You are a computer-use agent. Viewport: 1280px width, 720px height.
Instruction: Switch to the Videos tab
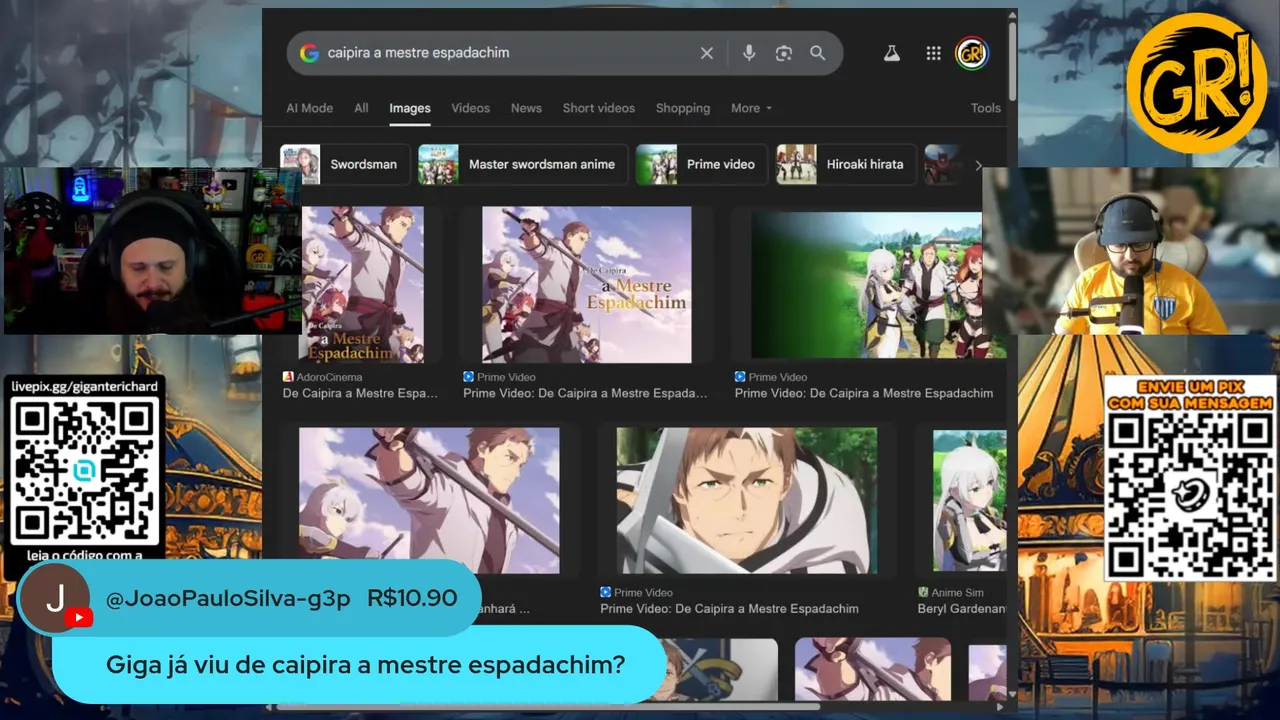470,108
